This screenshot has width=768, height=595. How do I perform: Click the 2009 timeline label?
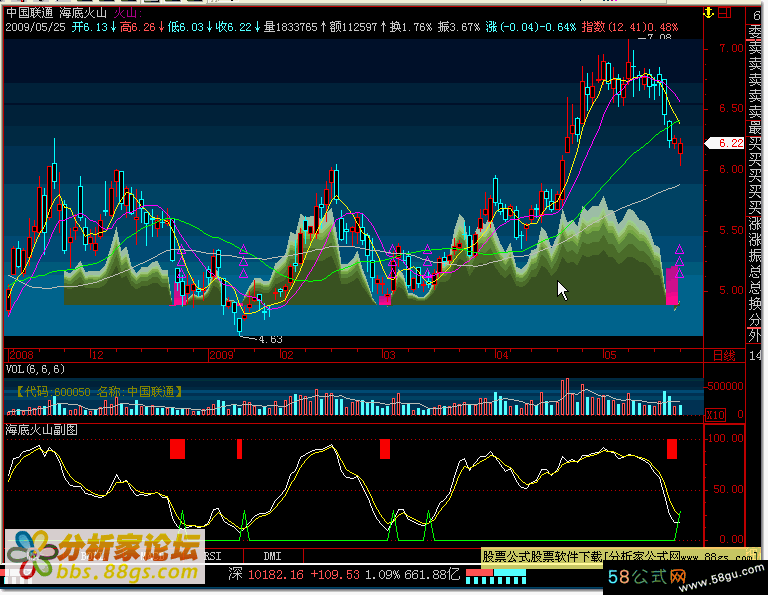tap(221, 355)
